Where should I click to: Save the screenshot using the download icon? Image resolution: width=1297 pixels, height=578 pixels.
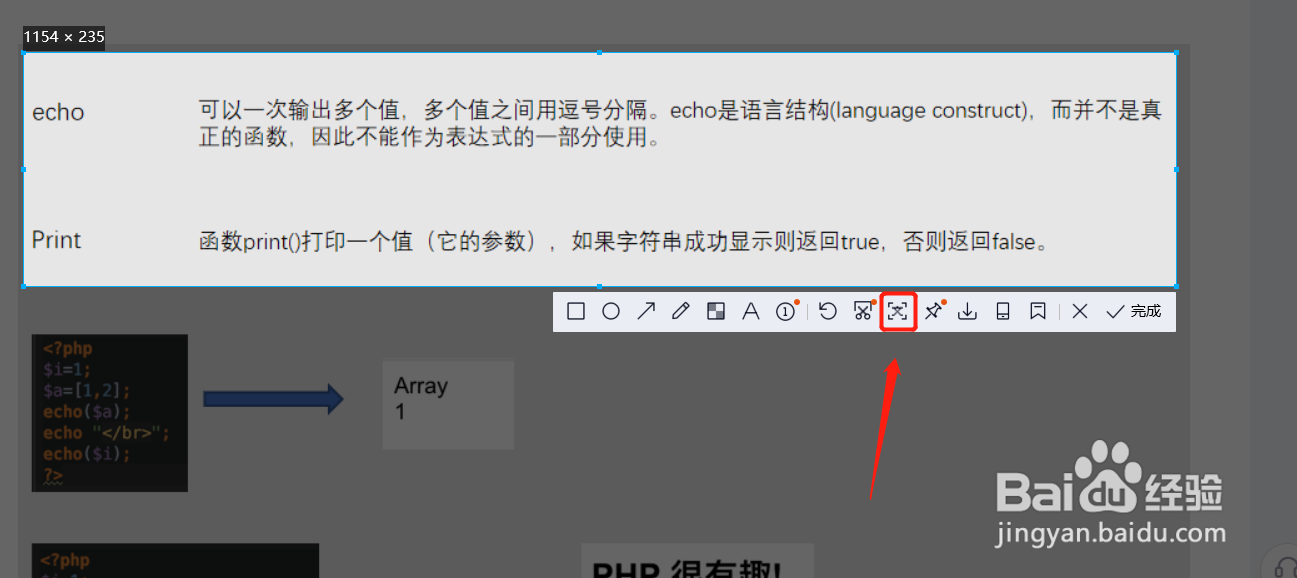[967, 311]
